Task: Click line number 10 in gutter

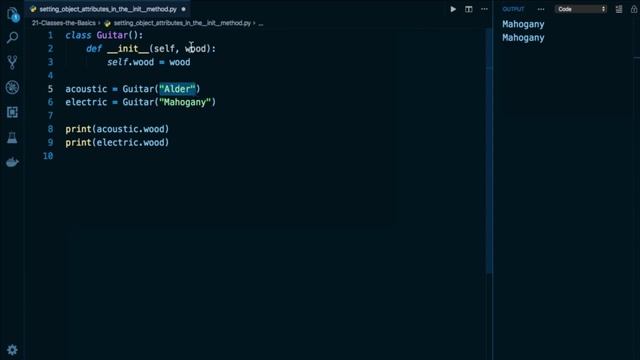Action: (48, 156)
